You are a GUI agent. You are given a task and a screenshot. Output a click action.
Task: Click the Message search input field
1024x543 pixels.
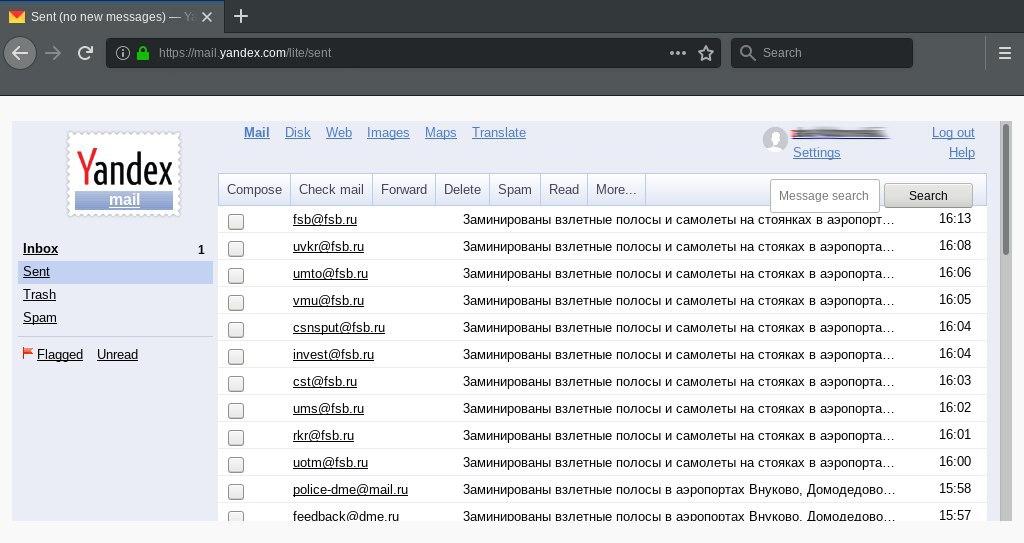(x=824, y=196)
